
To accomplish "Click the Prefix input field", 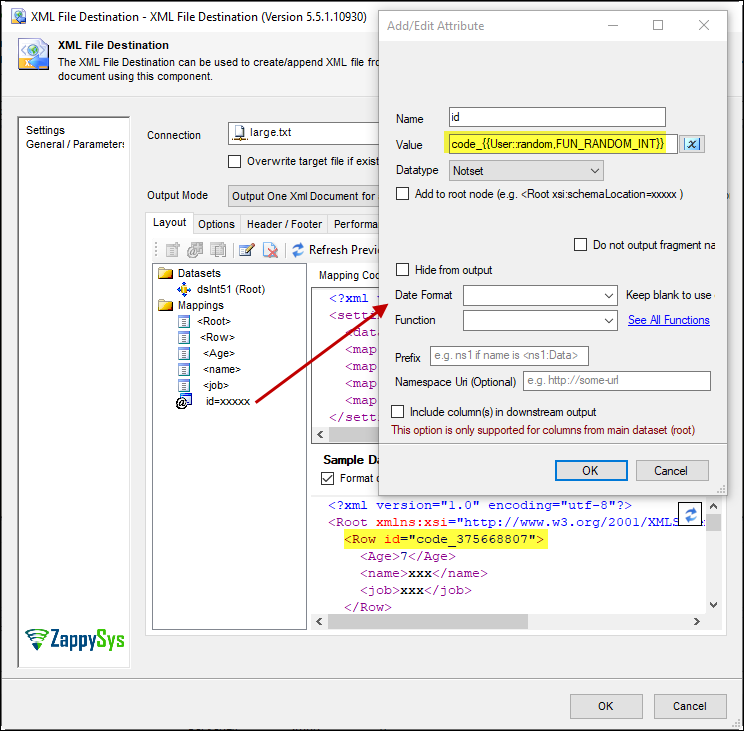I will point(509,356).
